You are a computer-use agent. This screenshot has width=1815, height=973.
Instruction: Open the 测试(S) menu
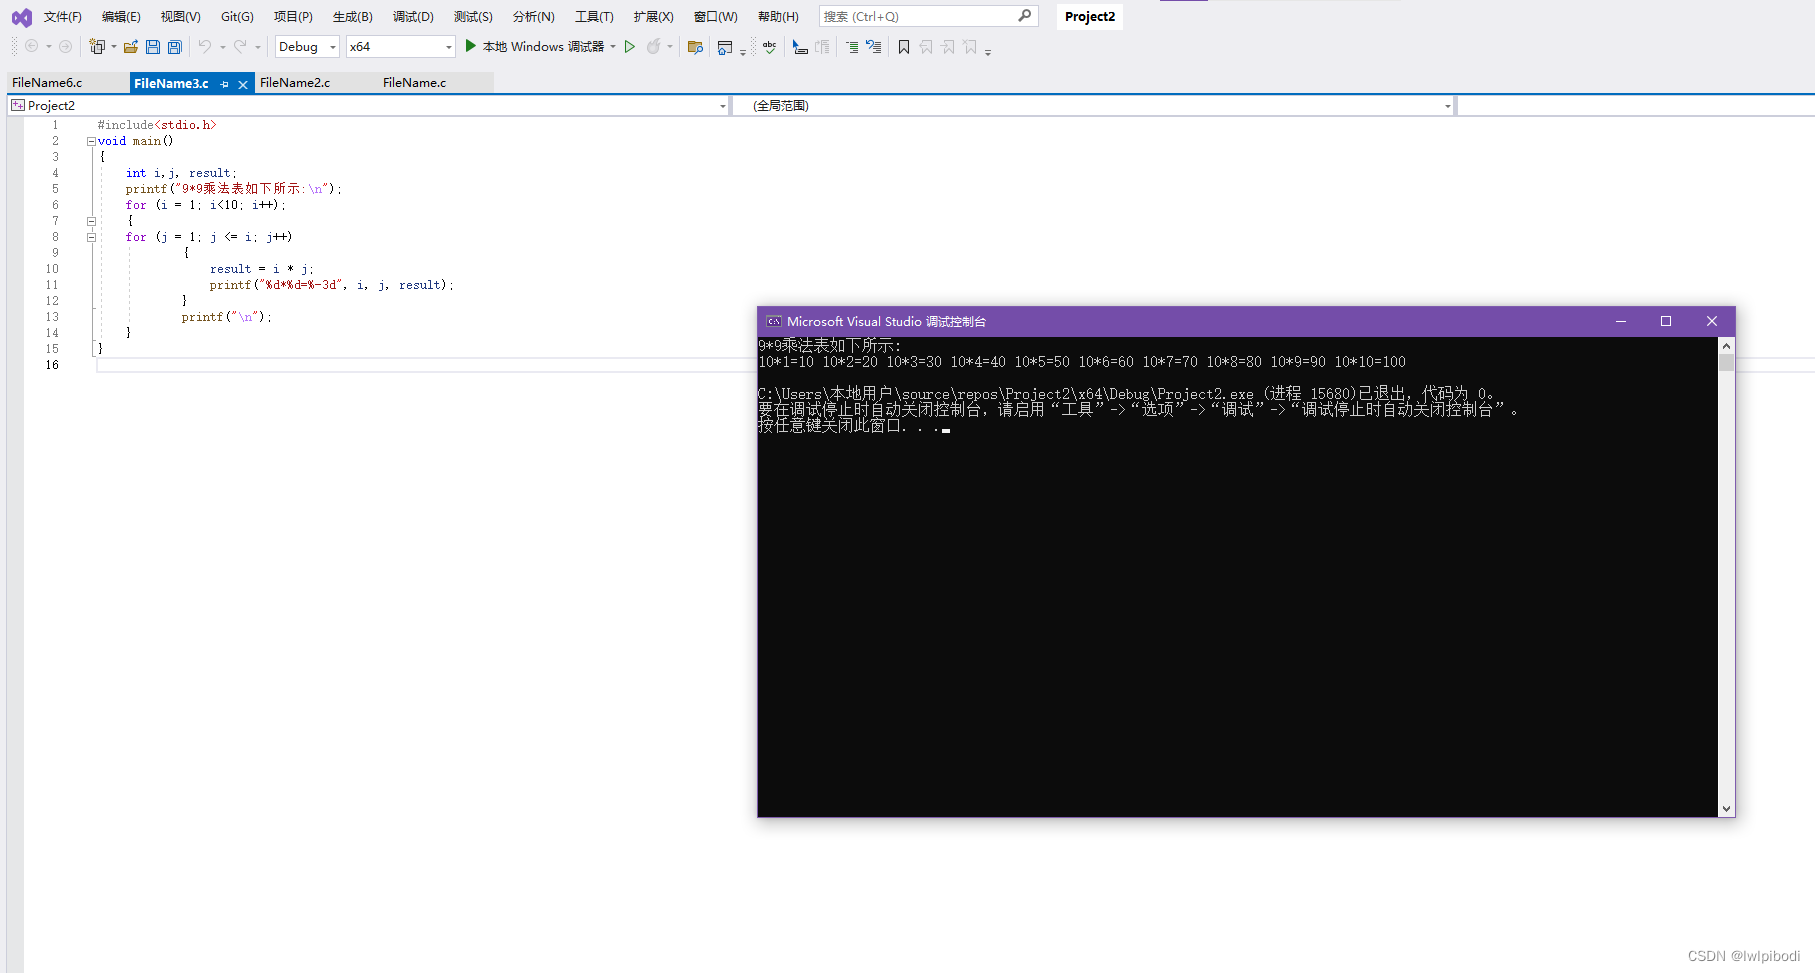473,17
